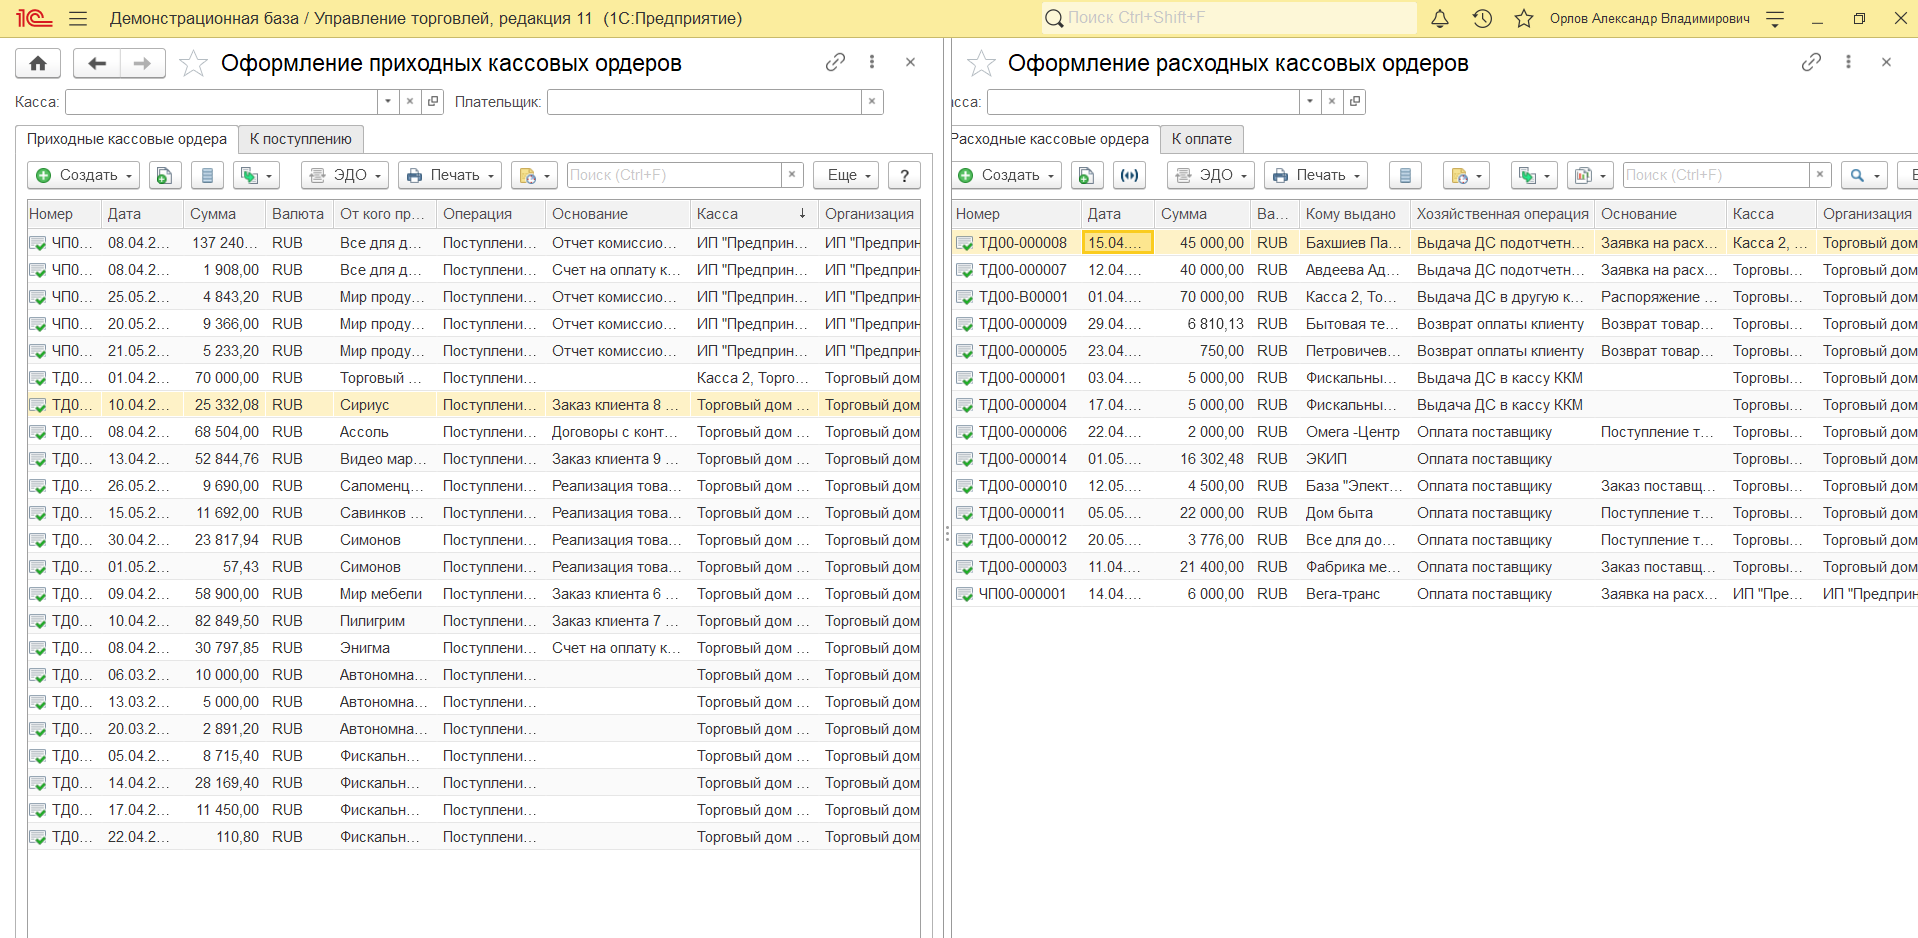Sort incoming orders by Сумма column header
Screen dimensions: 1918x938
[213, 214]
